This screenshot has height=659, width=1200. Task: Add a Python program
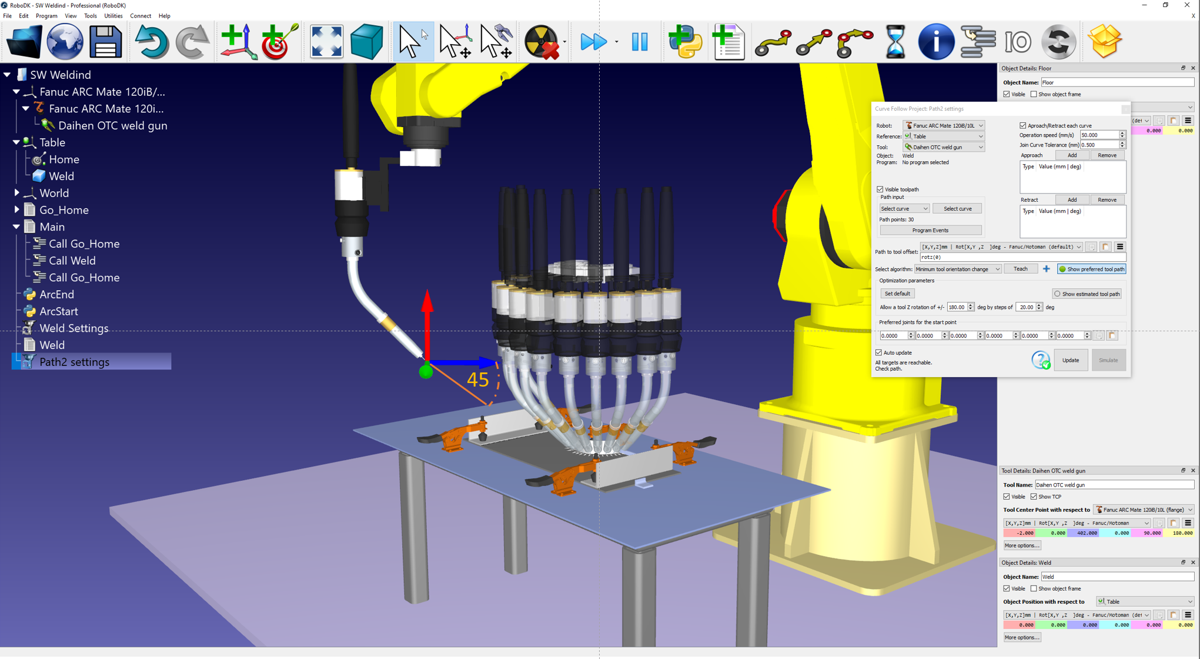pos(686,42)
